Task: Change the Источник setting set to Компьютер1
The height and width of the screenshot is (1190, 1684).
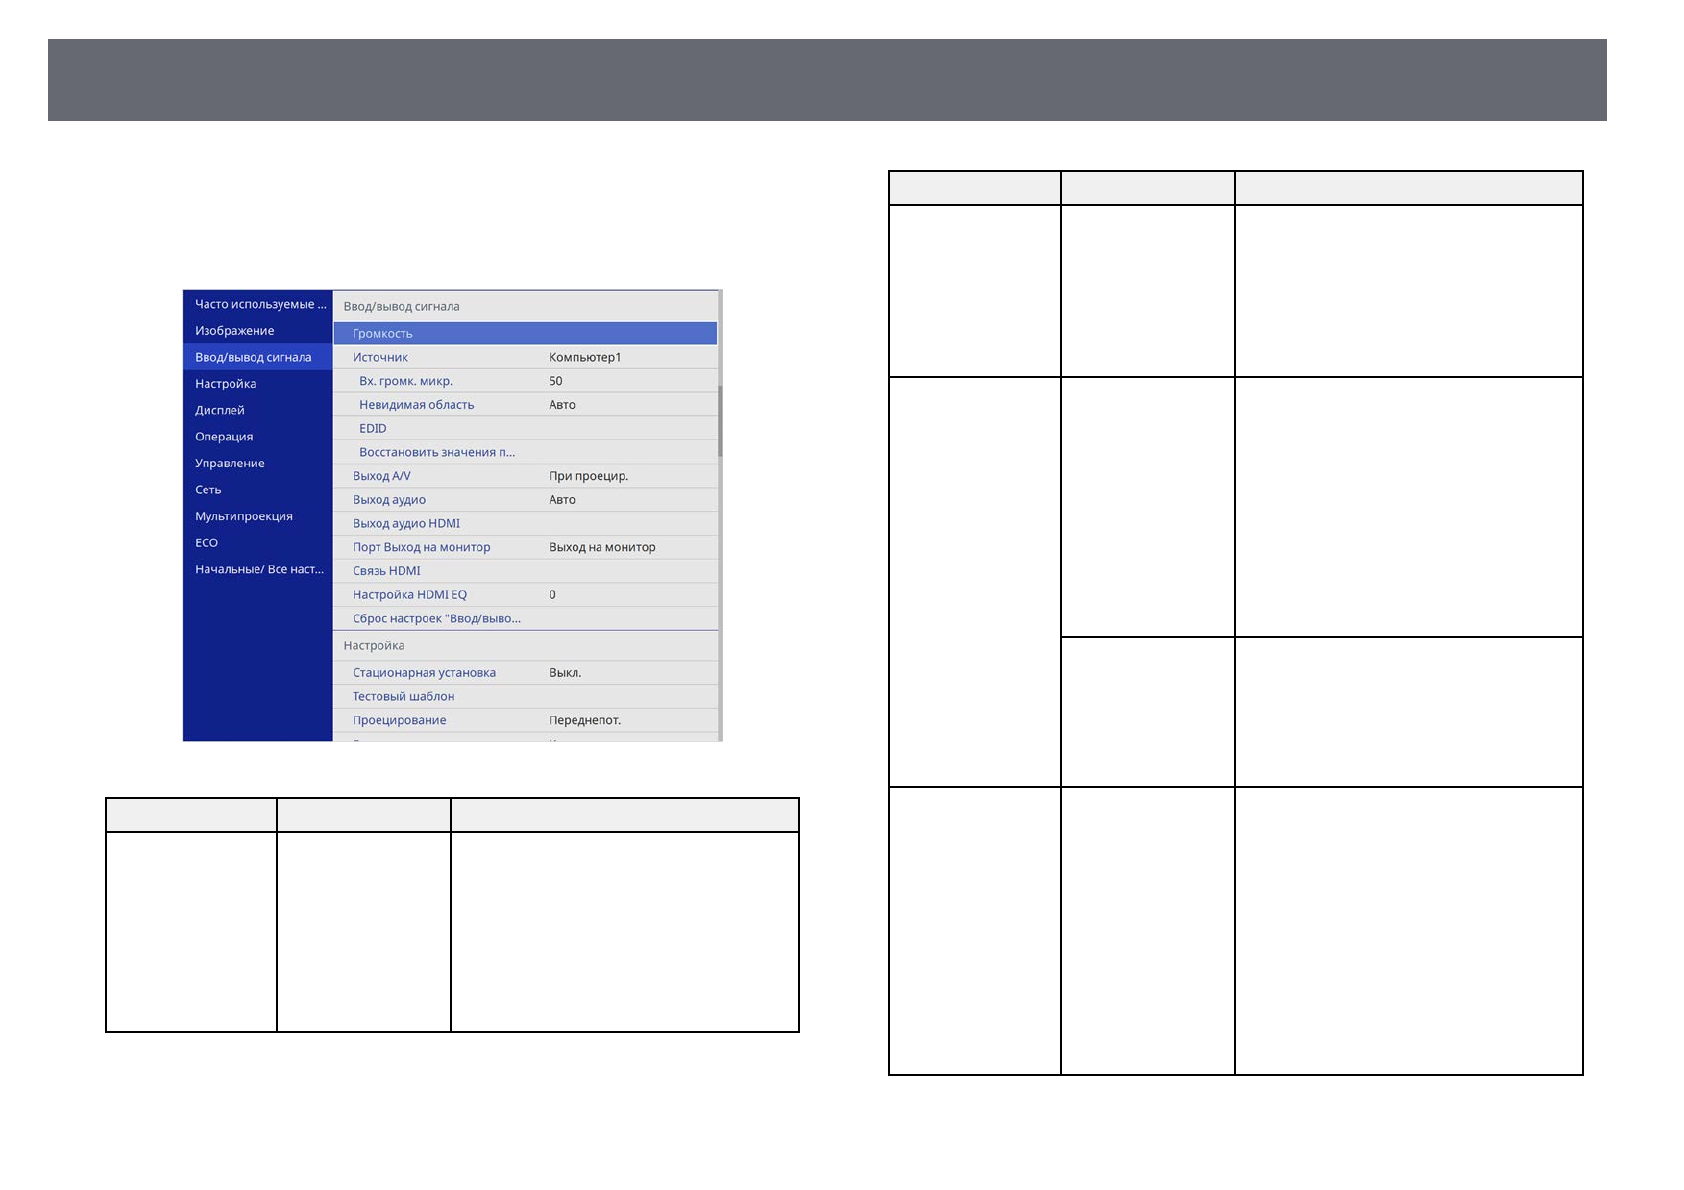Action: (525, 357)
